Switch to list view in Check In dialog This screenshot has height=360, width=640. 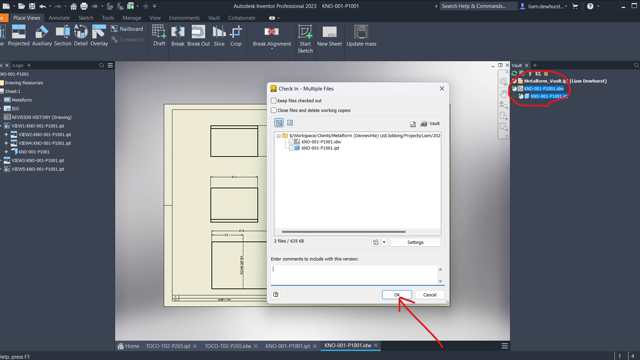click(290, 123)
